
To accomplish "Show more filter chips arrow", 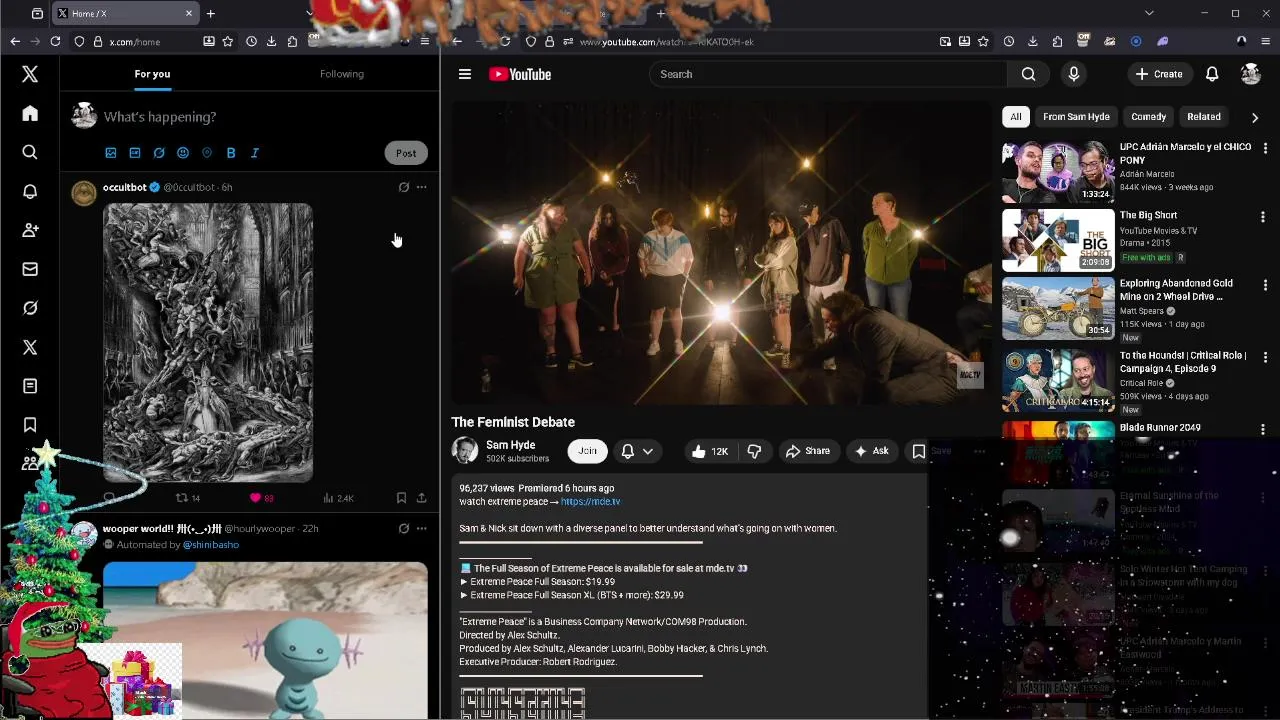I will [1255, 117].
